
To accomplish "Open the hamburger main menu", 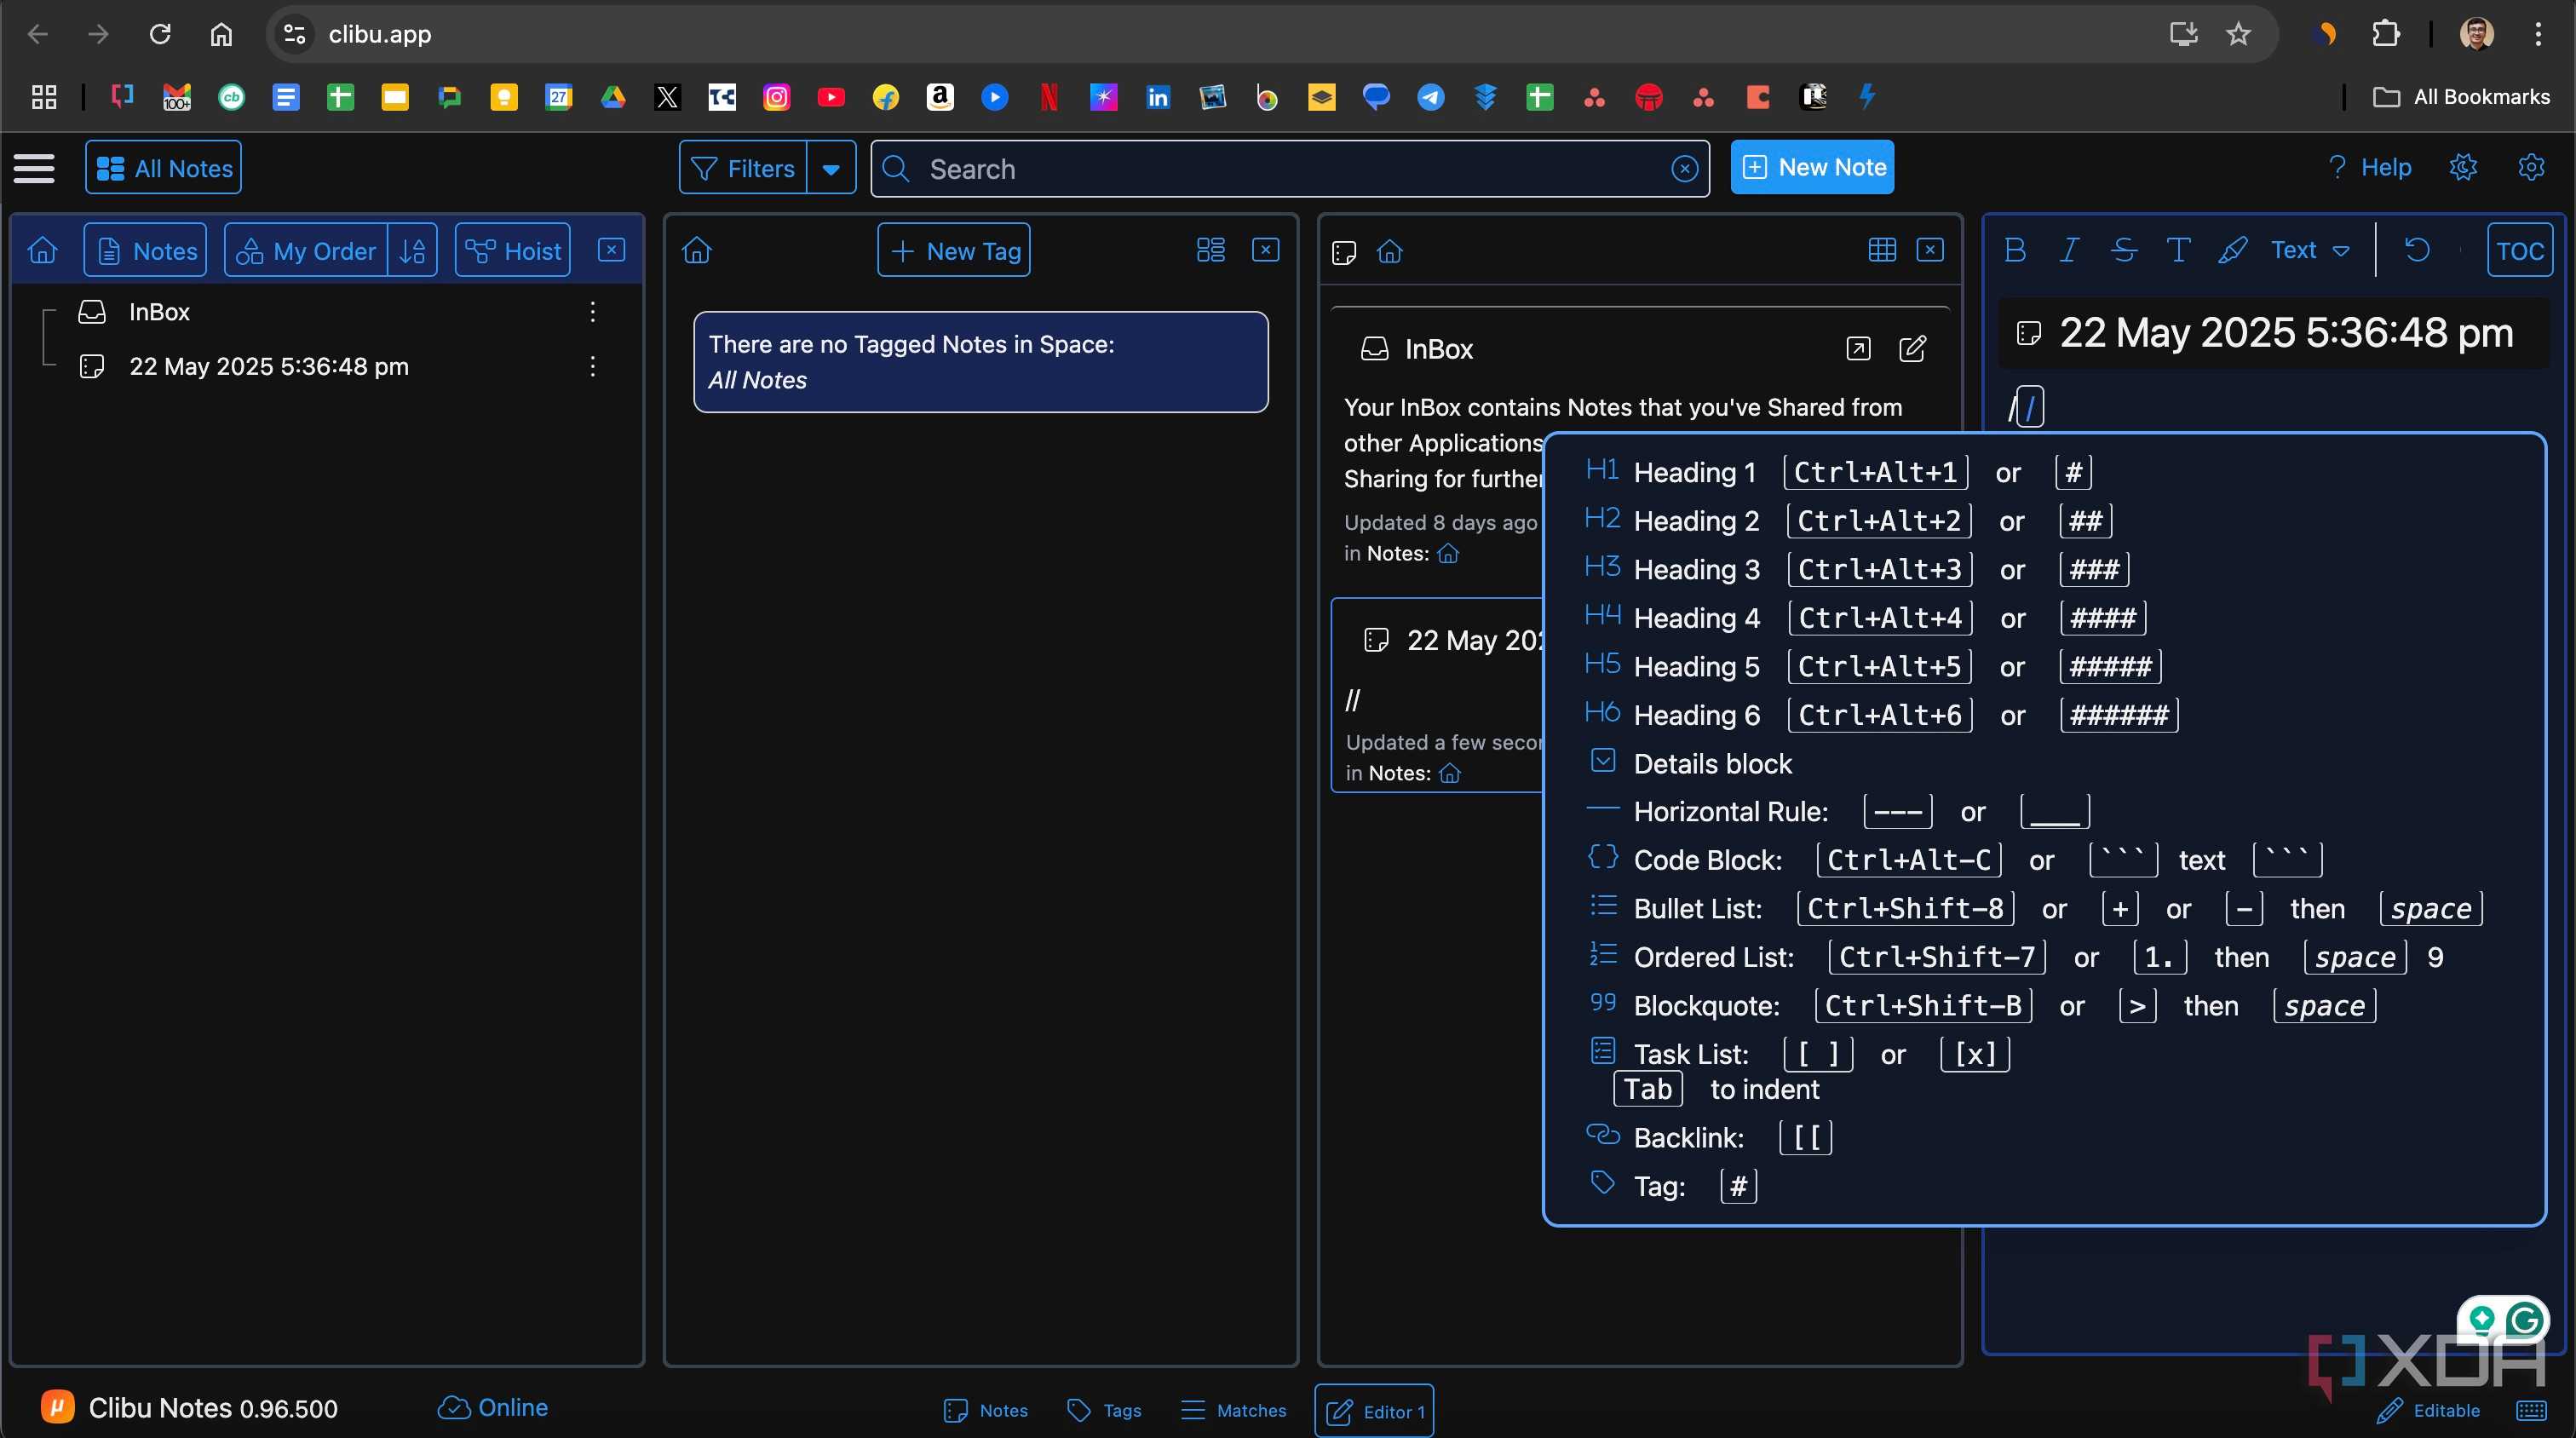I will coord(34,168).
